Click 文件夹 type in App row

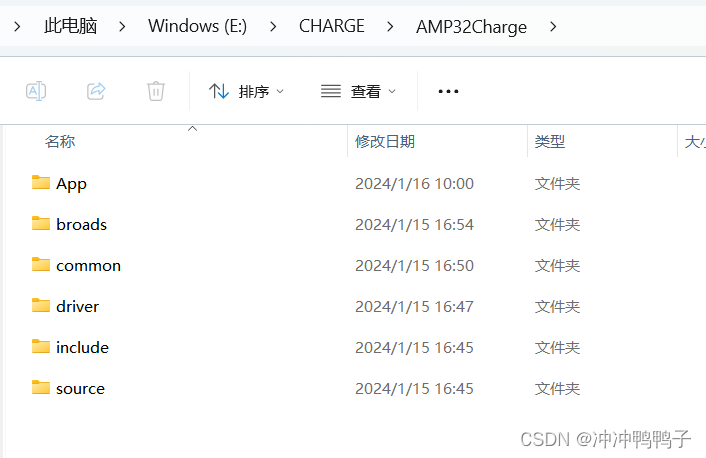pyautogui.click(x=557, y=184)
